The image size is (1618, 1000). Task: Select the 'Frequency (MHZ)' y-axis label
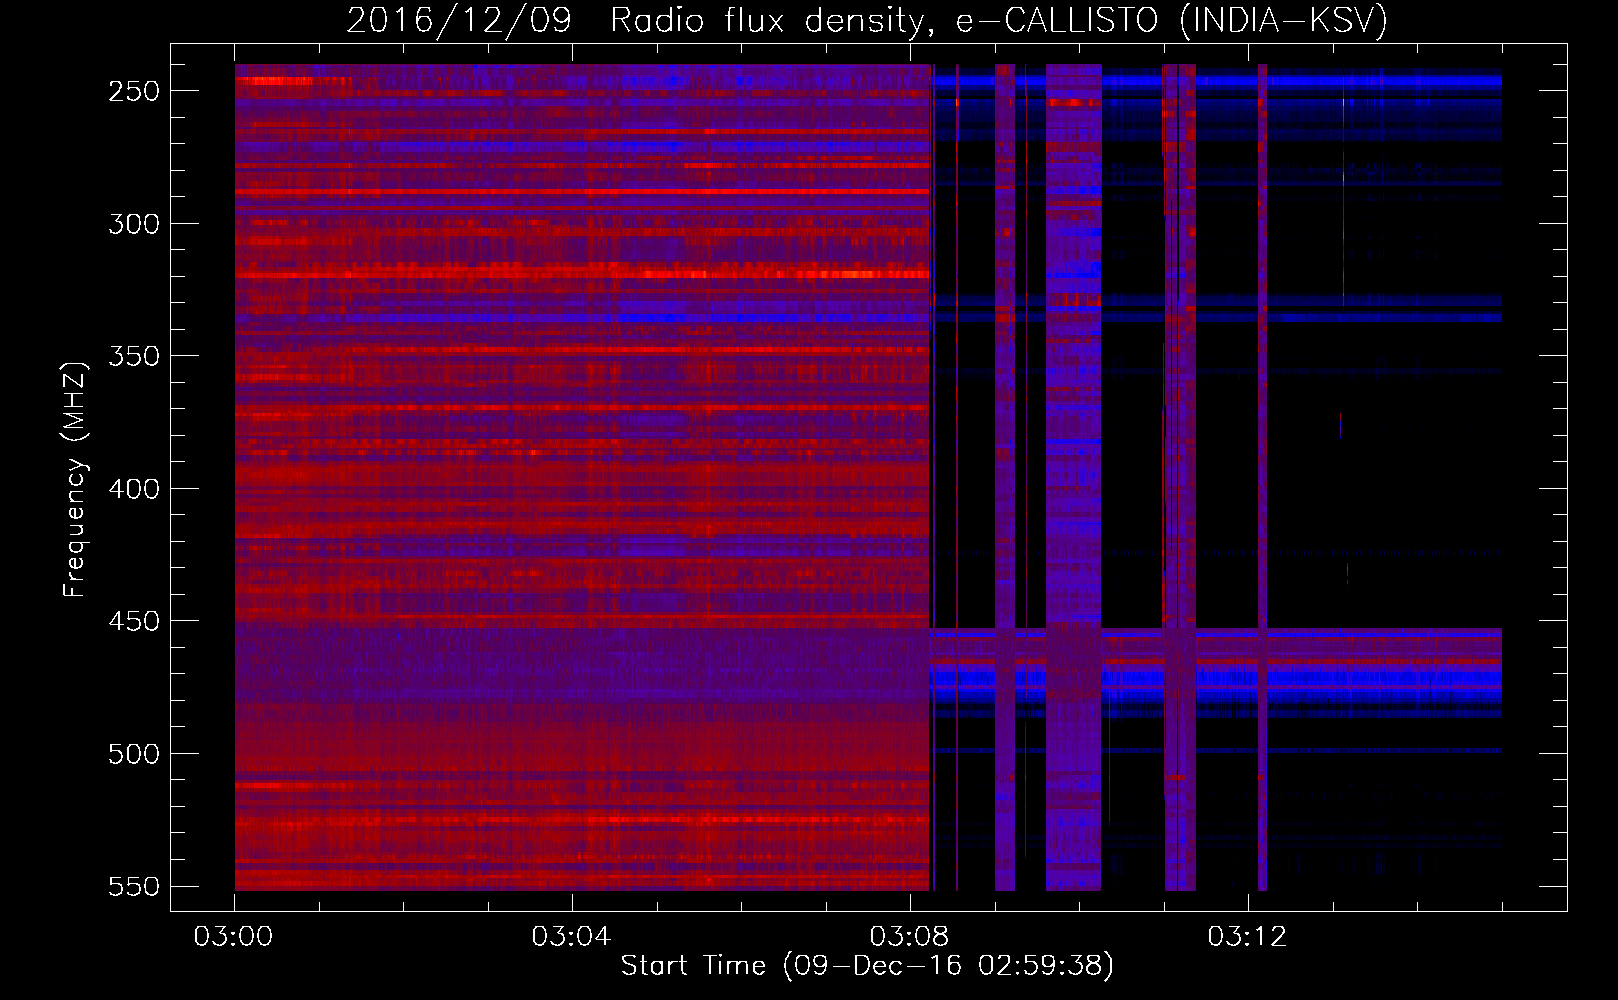tap(75, 479)
